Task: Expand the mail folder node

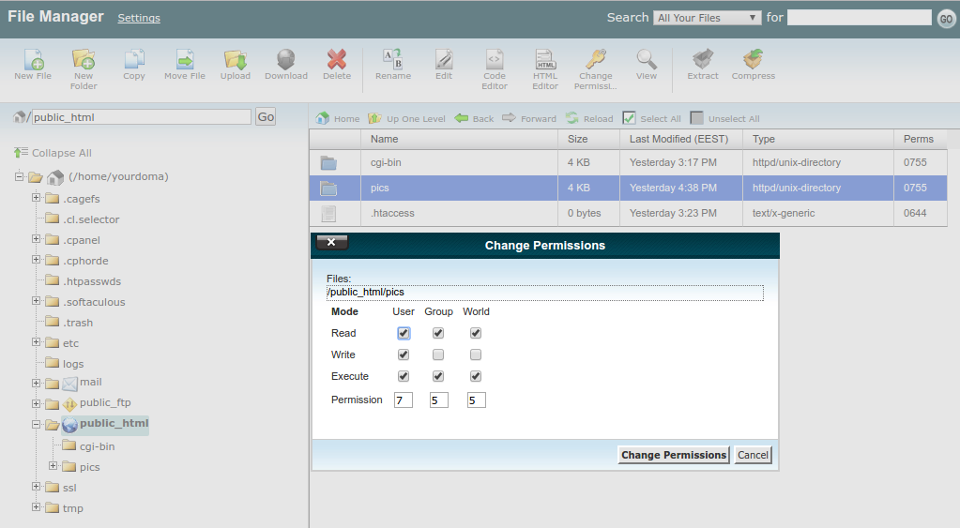Action: 36,383
